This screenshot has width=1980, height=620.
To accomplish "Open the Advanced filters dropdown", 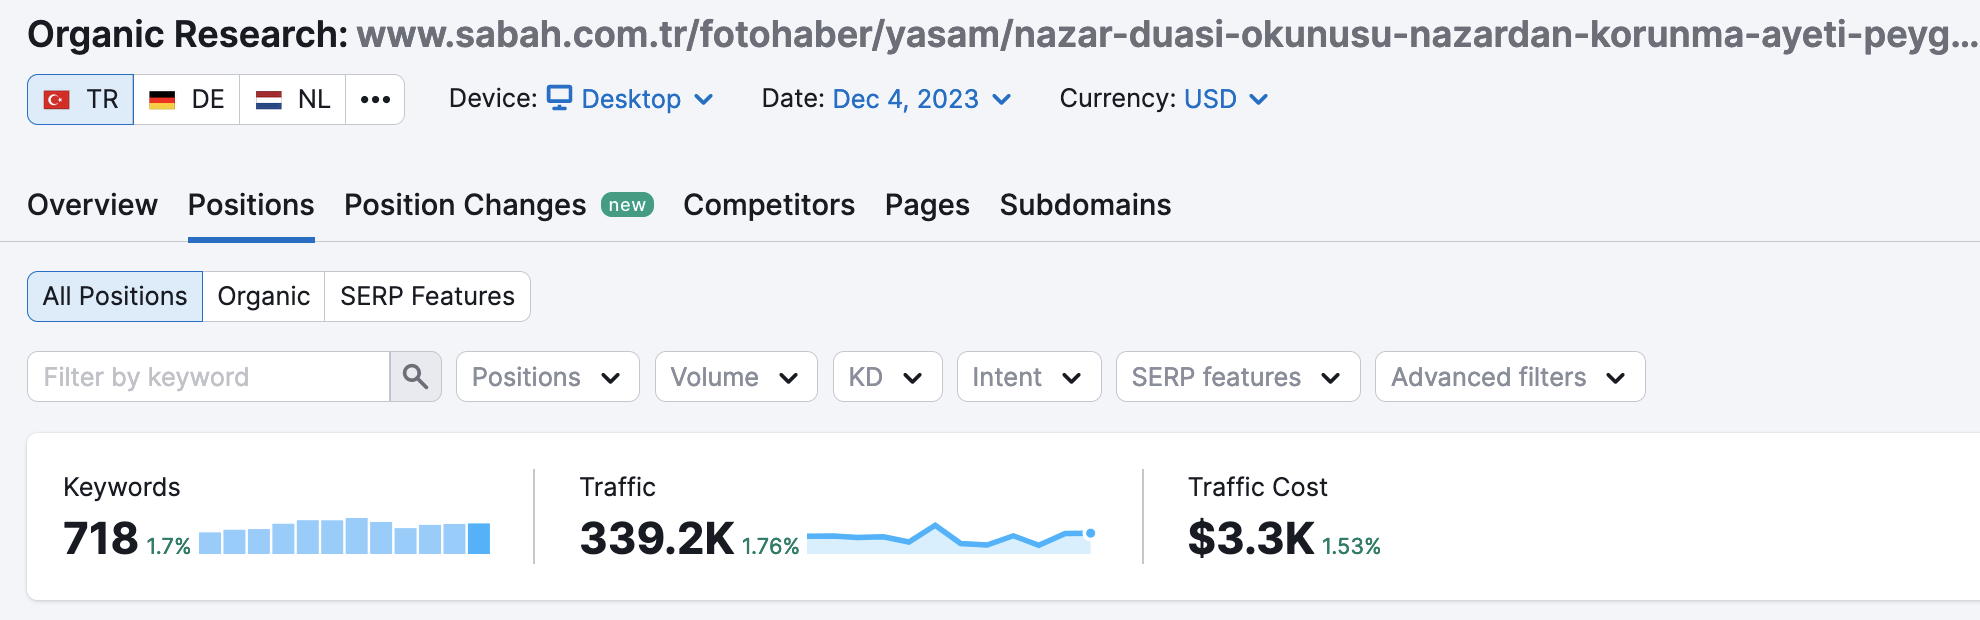I will 1510,377.
